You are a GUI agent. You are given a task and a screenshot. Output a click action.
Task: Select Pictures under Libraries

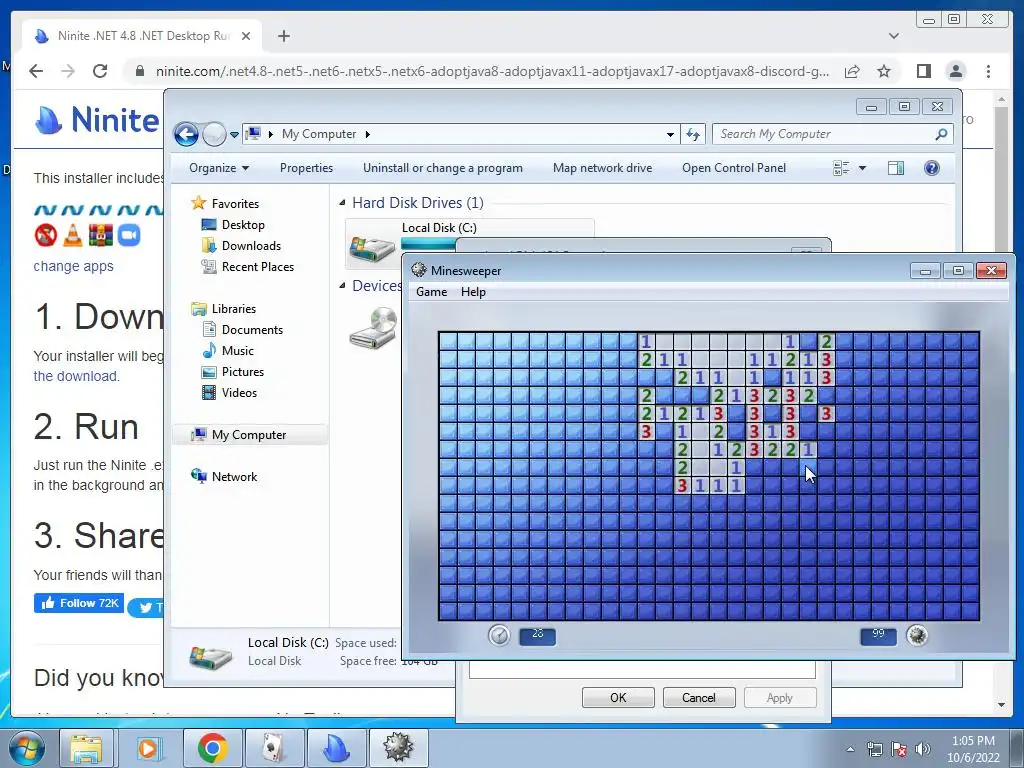point(242,372)
